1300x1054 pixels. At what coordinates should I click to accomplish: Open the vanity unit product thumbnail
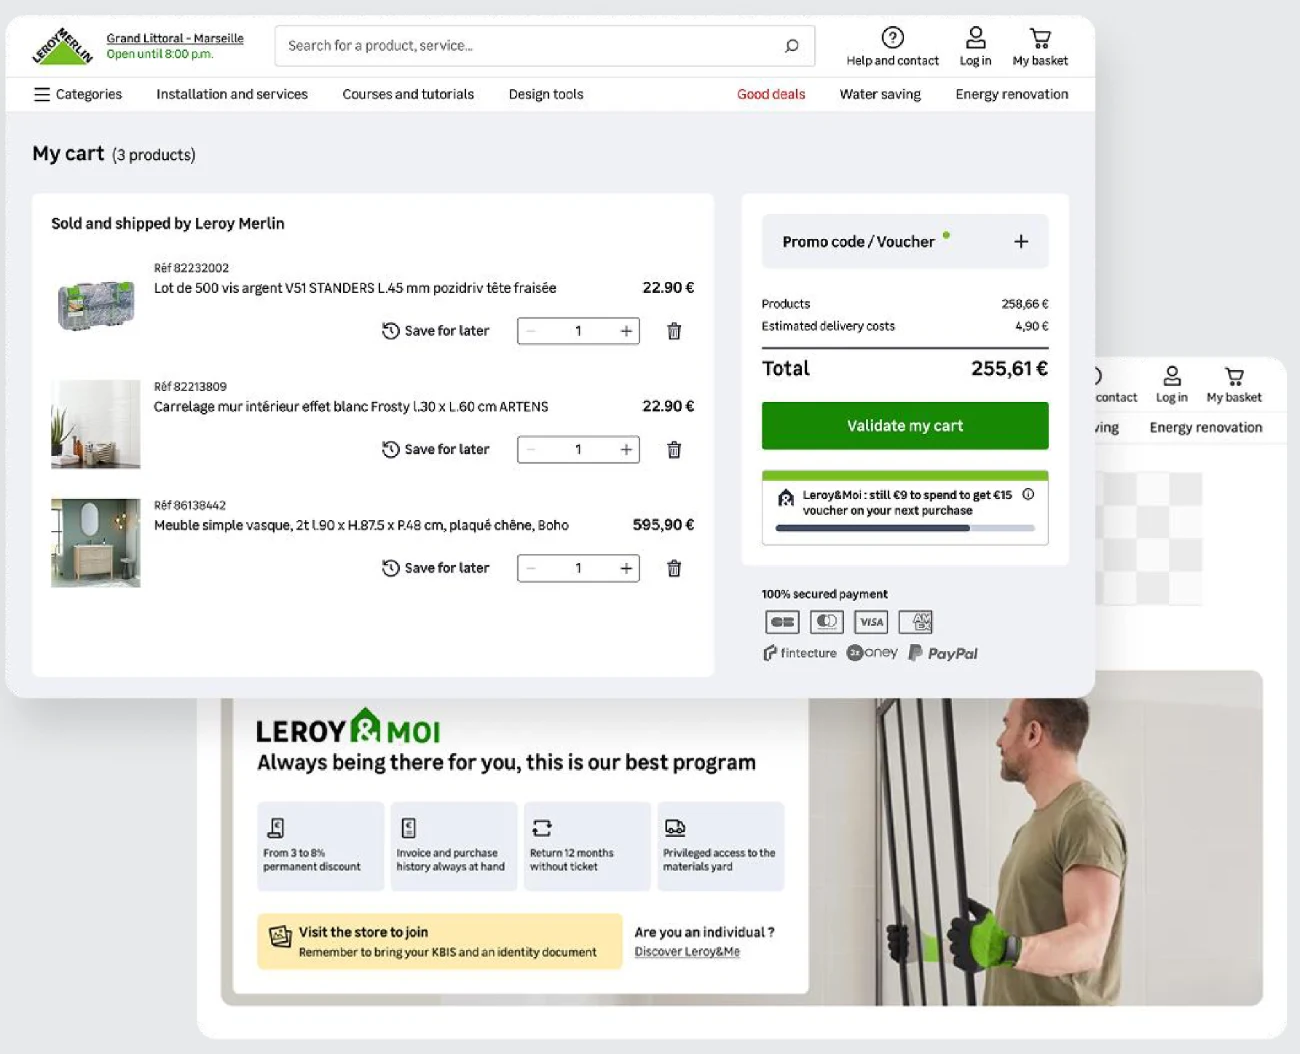coord(96,543)
